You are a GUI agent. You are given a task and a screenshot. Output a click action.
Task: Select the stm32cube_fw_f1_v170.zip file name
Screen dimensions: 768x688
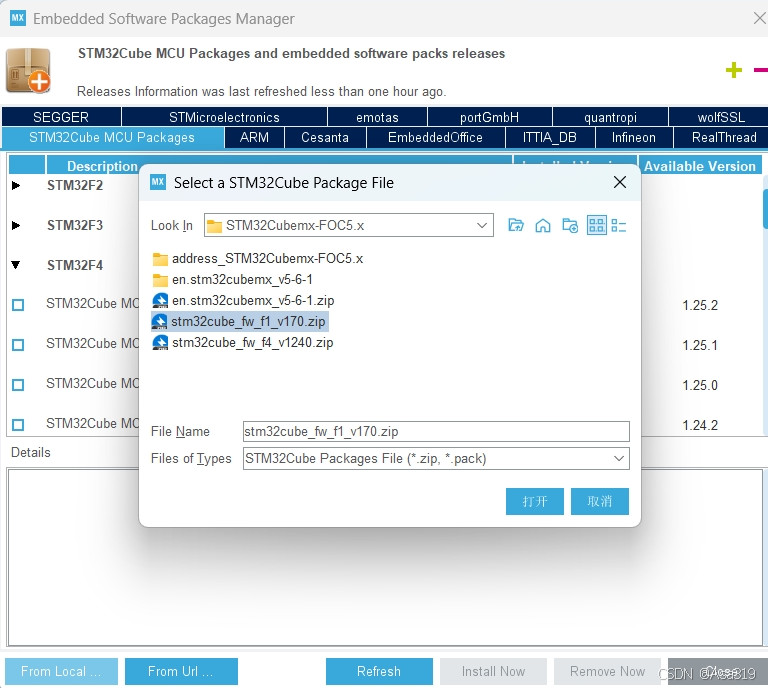(x=248, y=321)
